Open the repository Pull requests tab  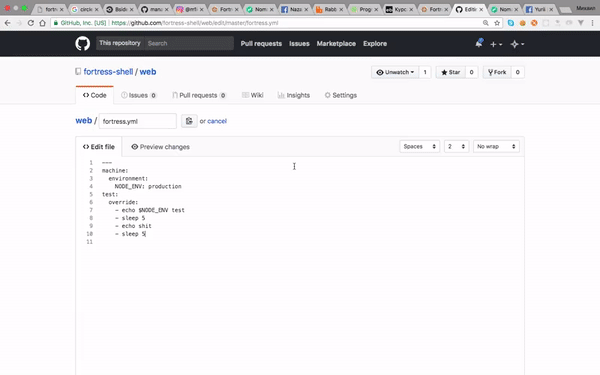tap(199, 95)
